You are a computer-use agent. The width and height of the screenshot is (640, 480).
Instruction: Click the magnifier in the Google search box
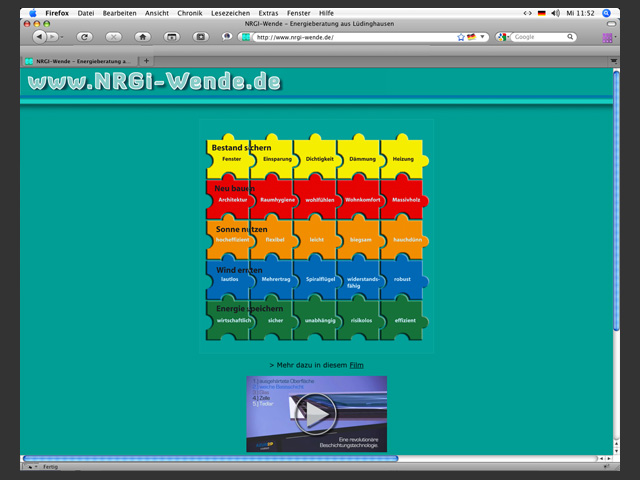570,37
